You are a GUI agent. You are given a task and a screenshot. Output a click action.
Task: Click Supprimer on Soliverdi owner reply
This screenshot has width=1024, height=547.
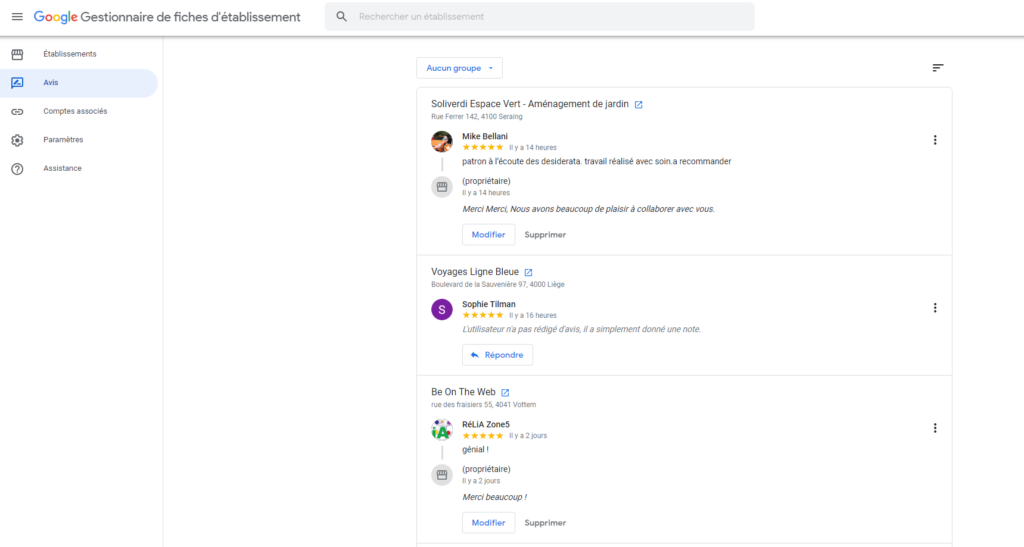click(545, 234)
